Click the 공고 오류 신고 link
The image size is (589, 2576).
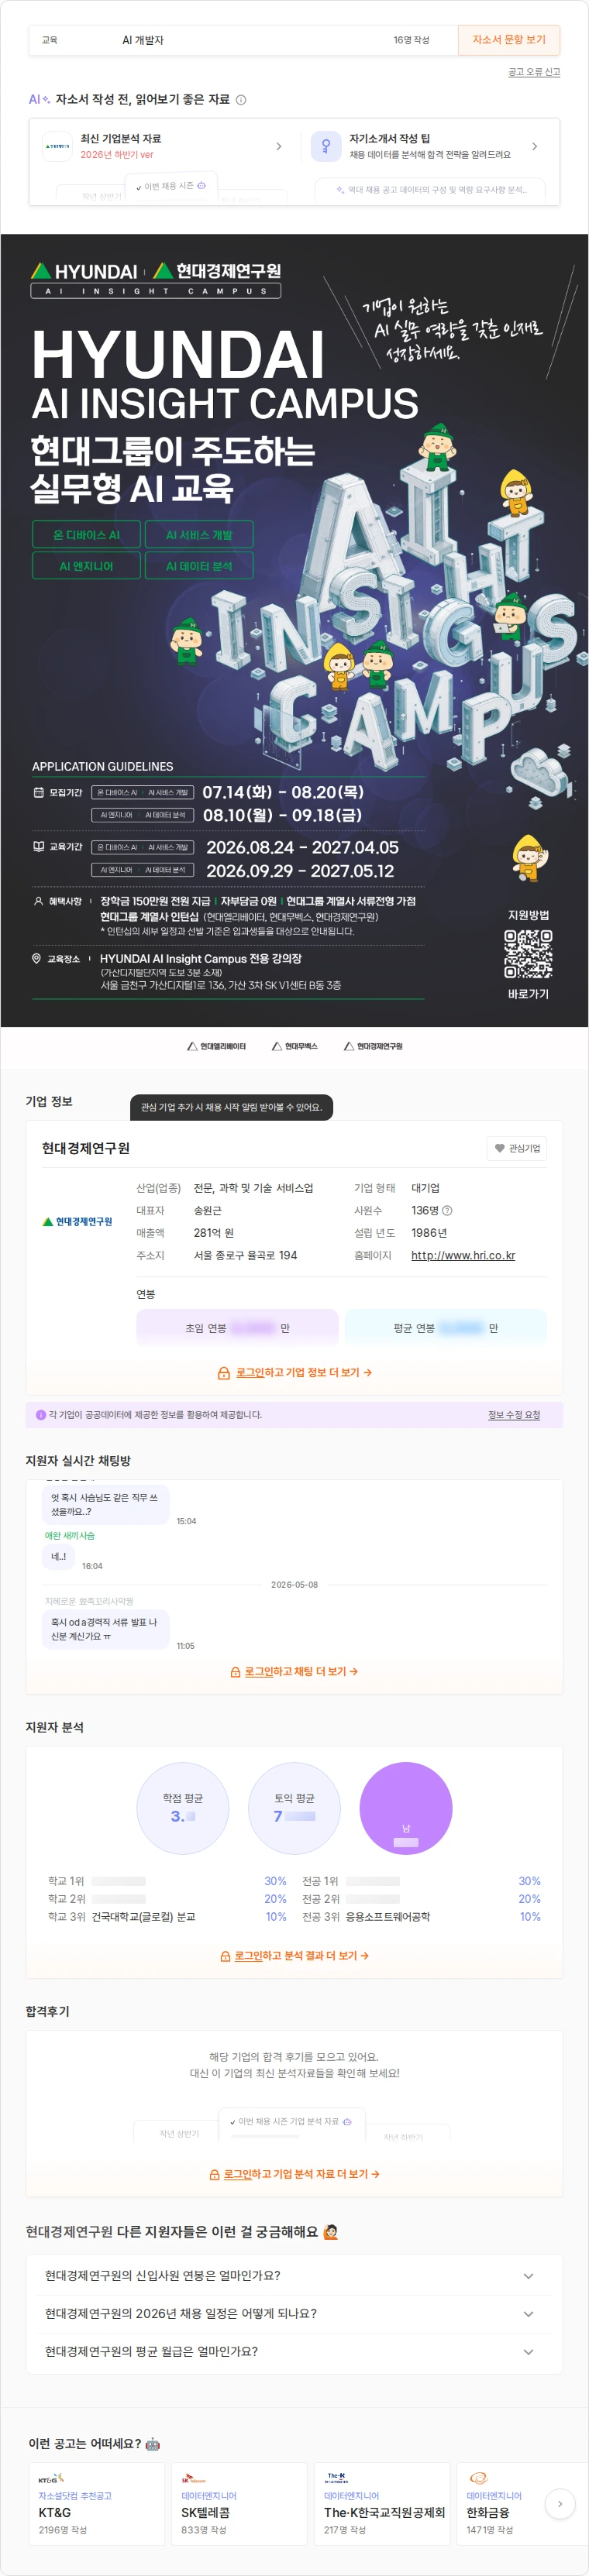[534, 72]
